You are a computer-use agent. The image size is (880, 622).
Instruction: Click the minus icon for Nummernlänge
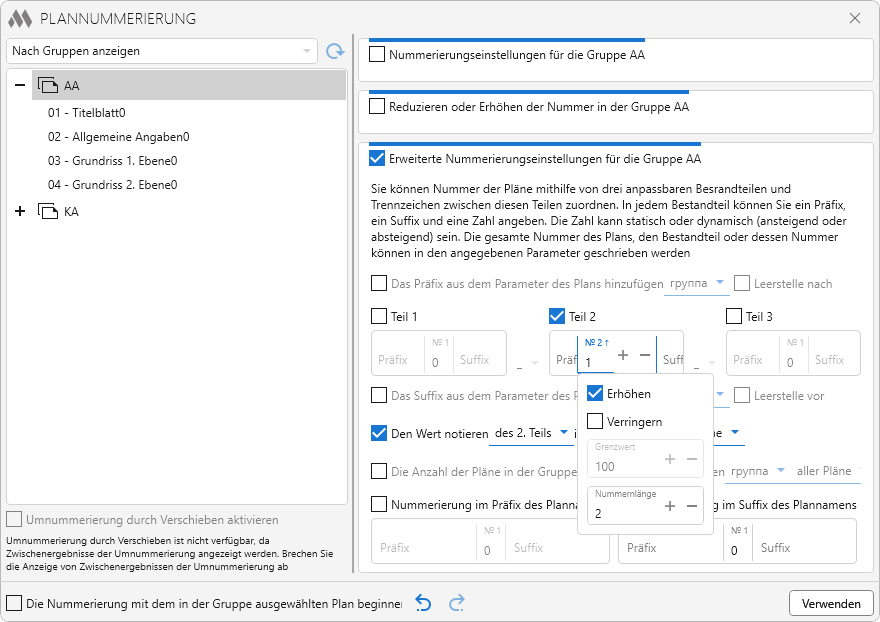click(x=692, y=506)
